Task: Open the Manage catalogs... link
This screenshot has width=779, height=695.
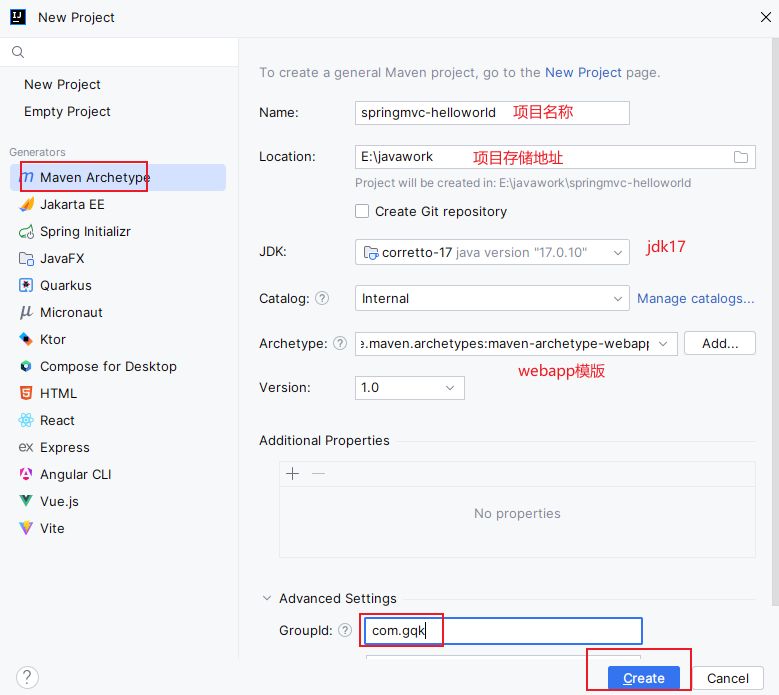Action: [696, 298]
